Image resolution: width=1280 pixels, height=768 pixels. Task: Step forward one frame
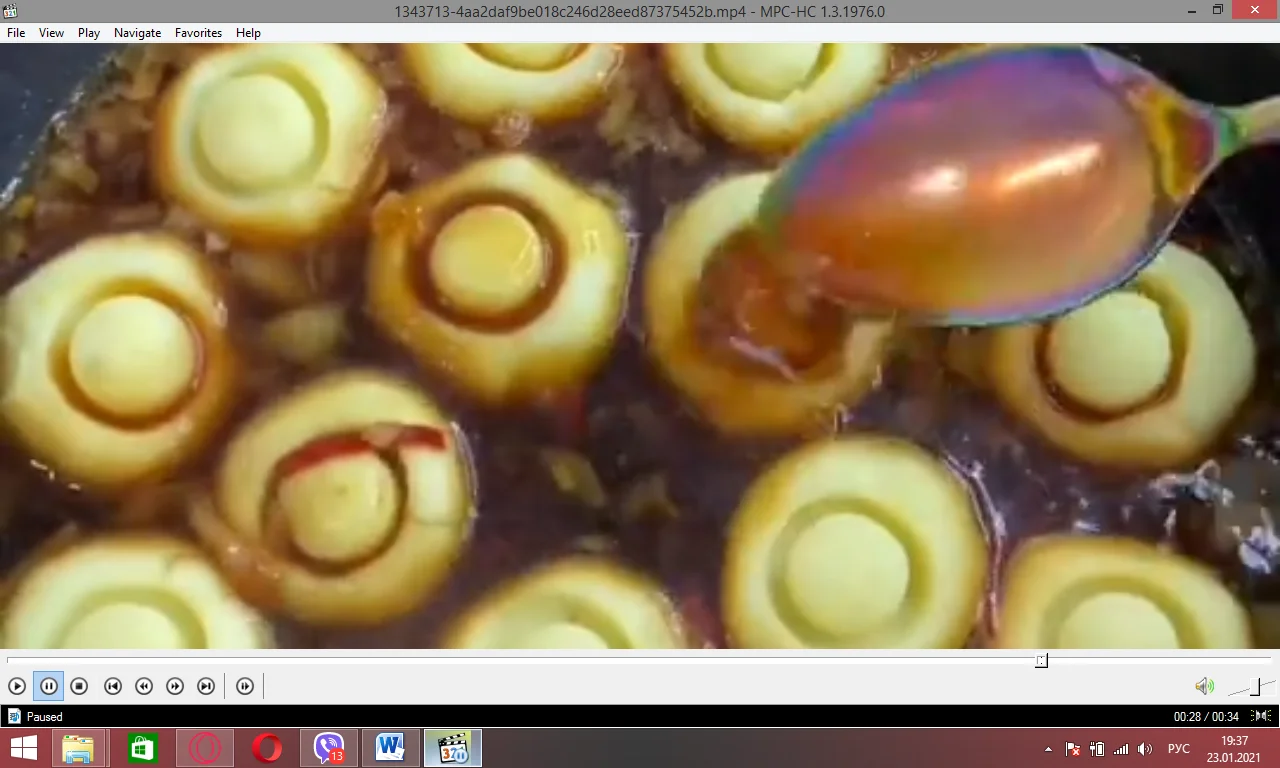245,686
